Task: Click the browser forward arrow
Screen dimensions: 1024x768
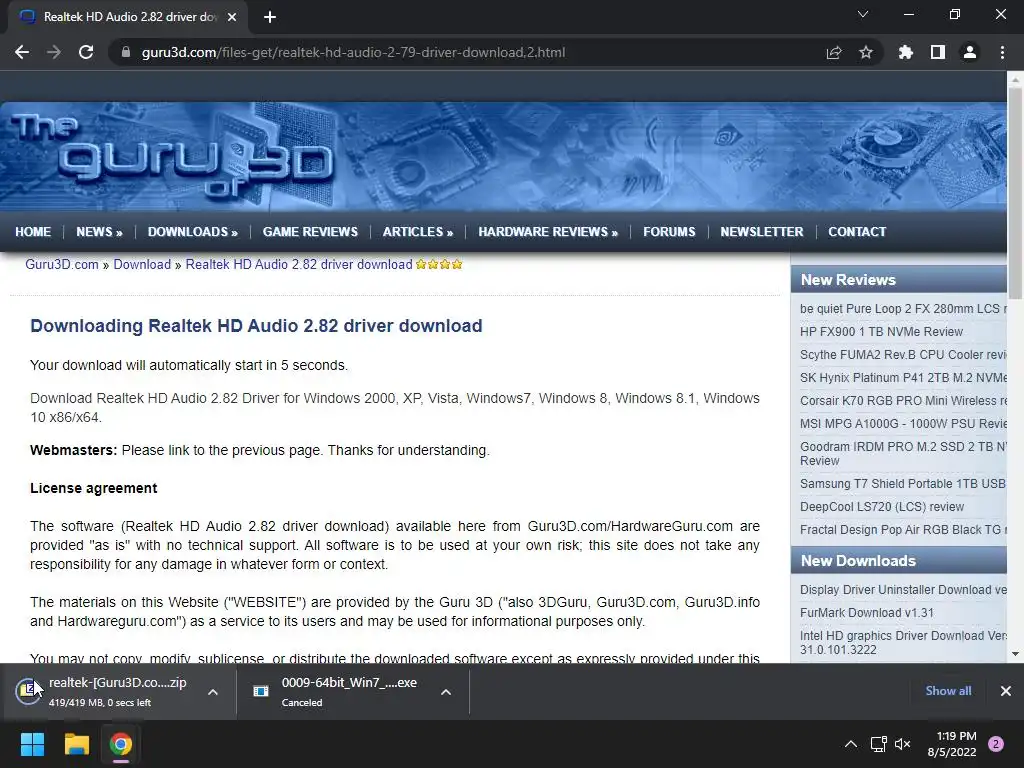Action: click(x=54, y=52)
